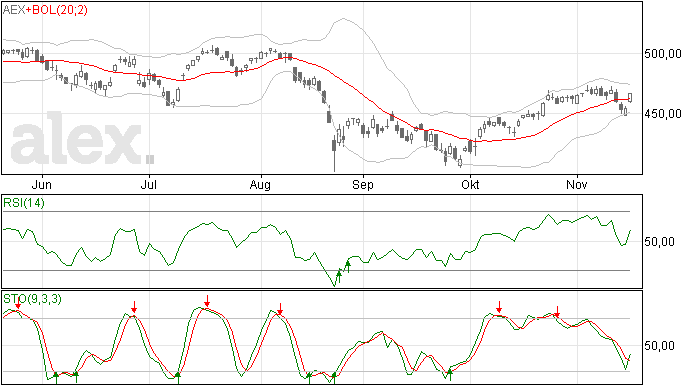Select the Nov month label
Image resolution: width=690 pixels, height=387 pixels.
pos(576,184)
